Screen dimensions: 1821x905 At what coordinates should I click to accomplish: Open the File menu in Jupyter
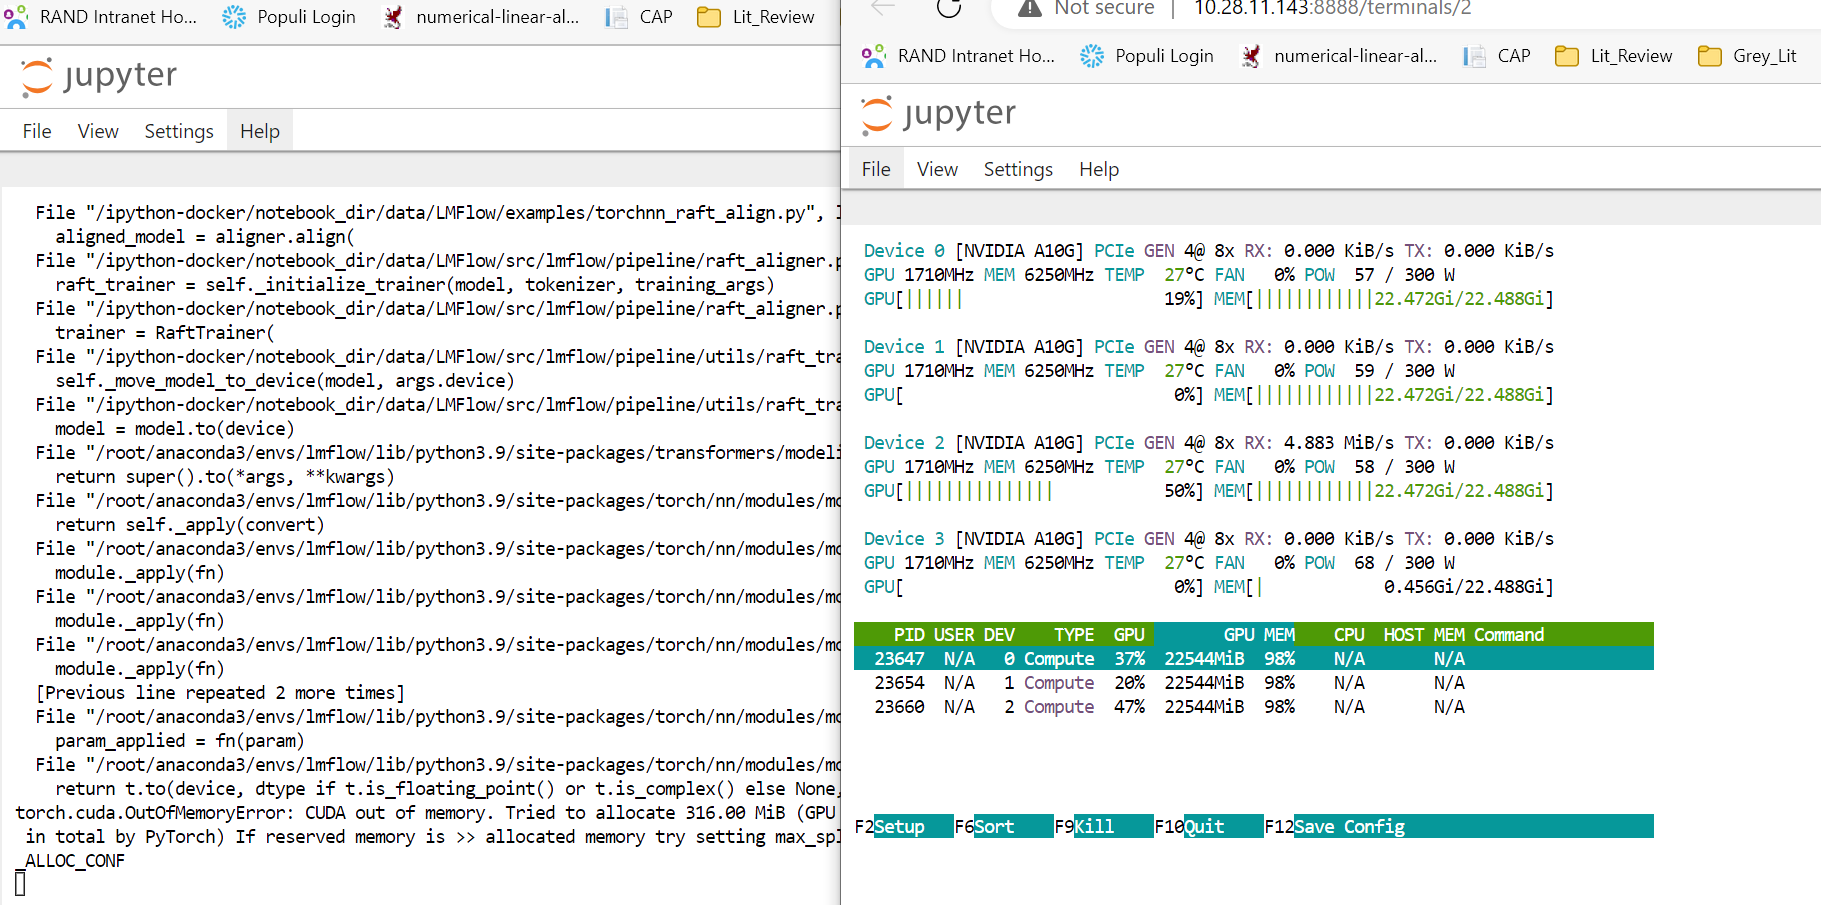[875, 168]
